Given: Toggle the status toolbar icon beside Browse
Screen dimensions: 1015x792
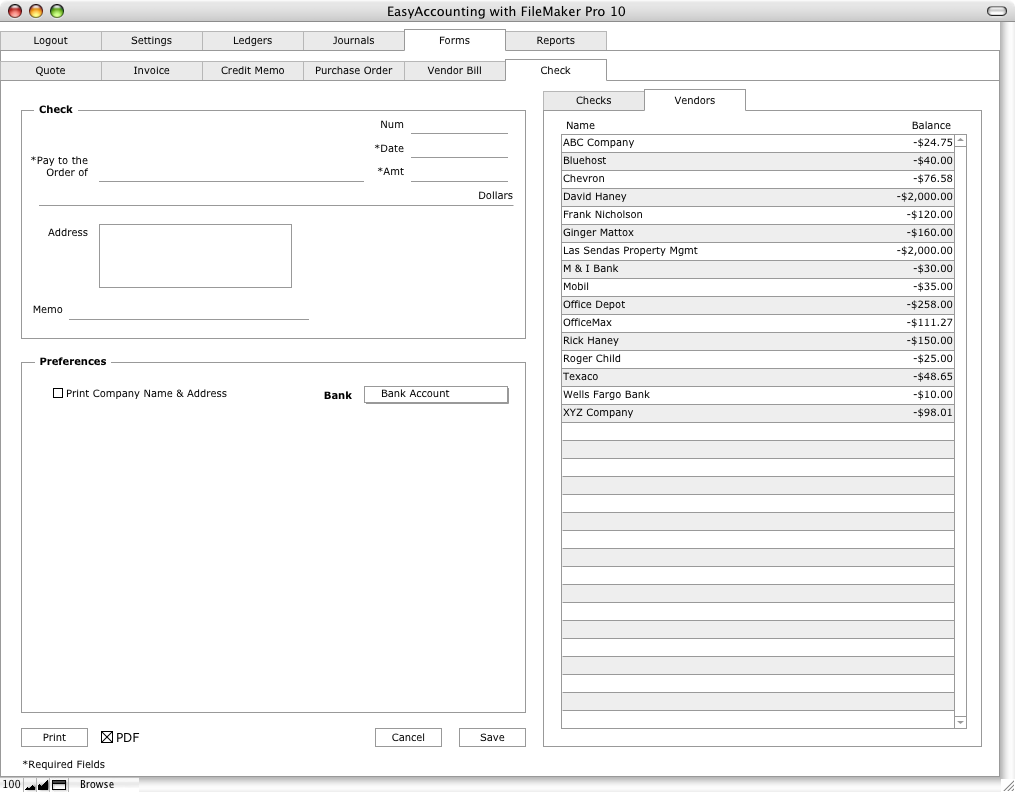Looking at the screenshot, I should 59,785.
